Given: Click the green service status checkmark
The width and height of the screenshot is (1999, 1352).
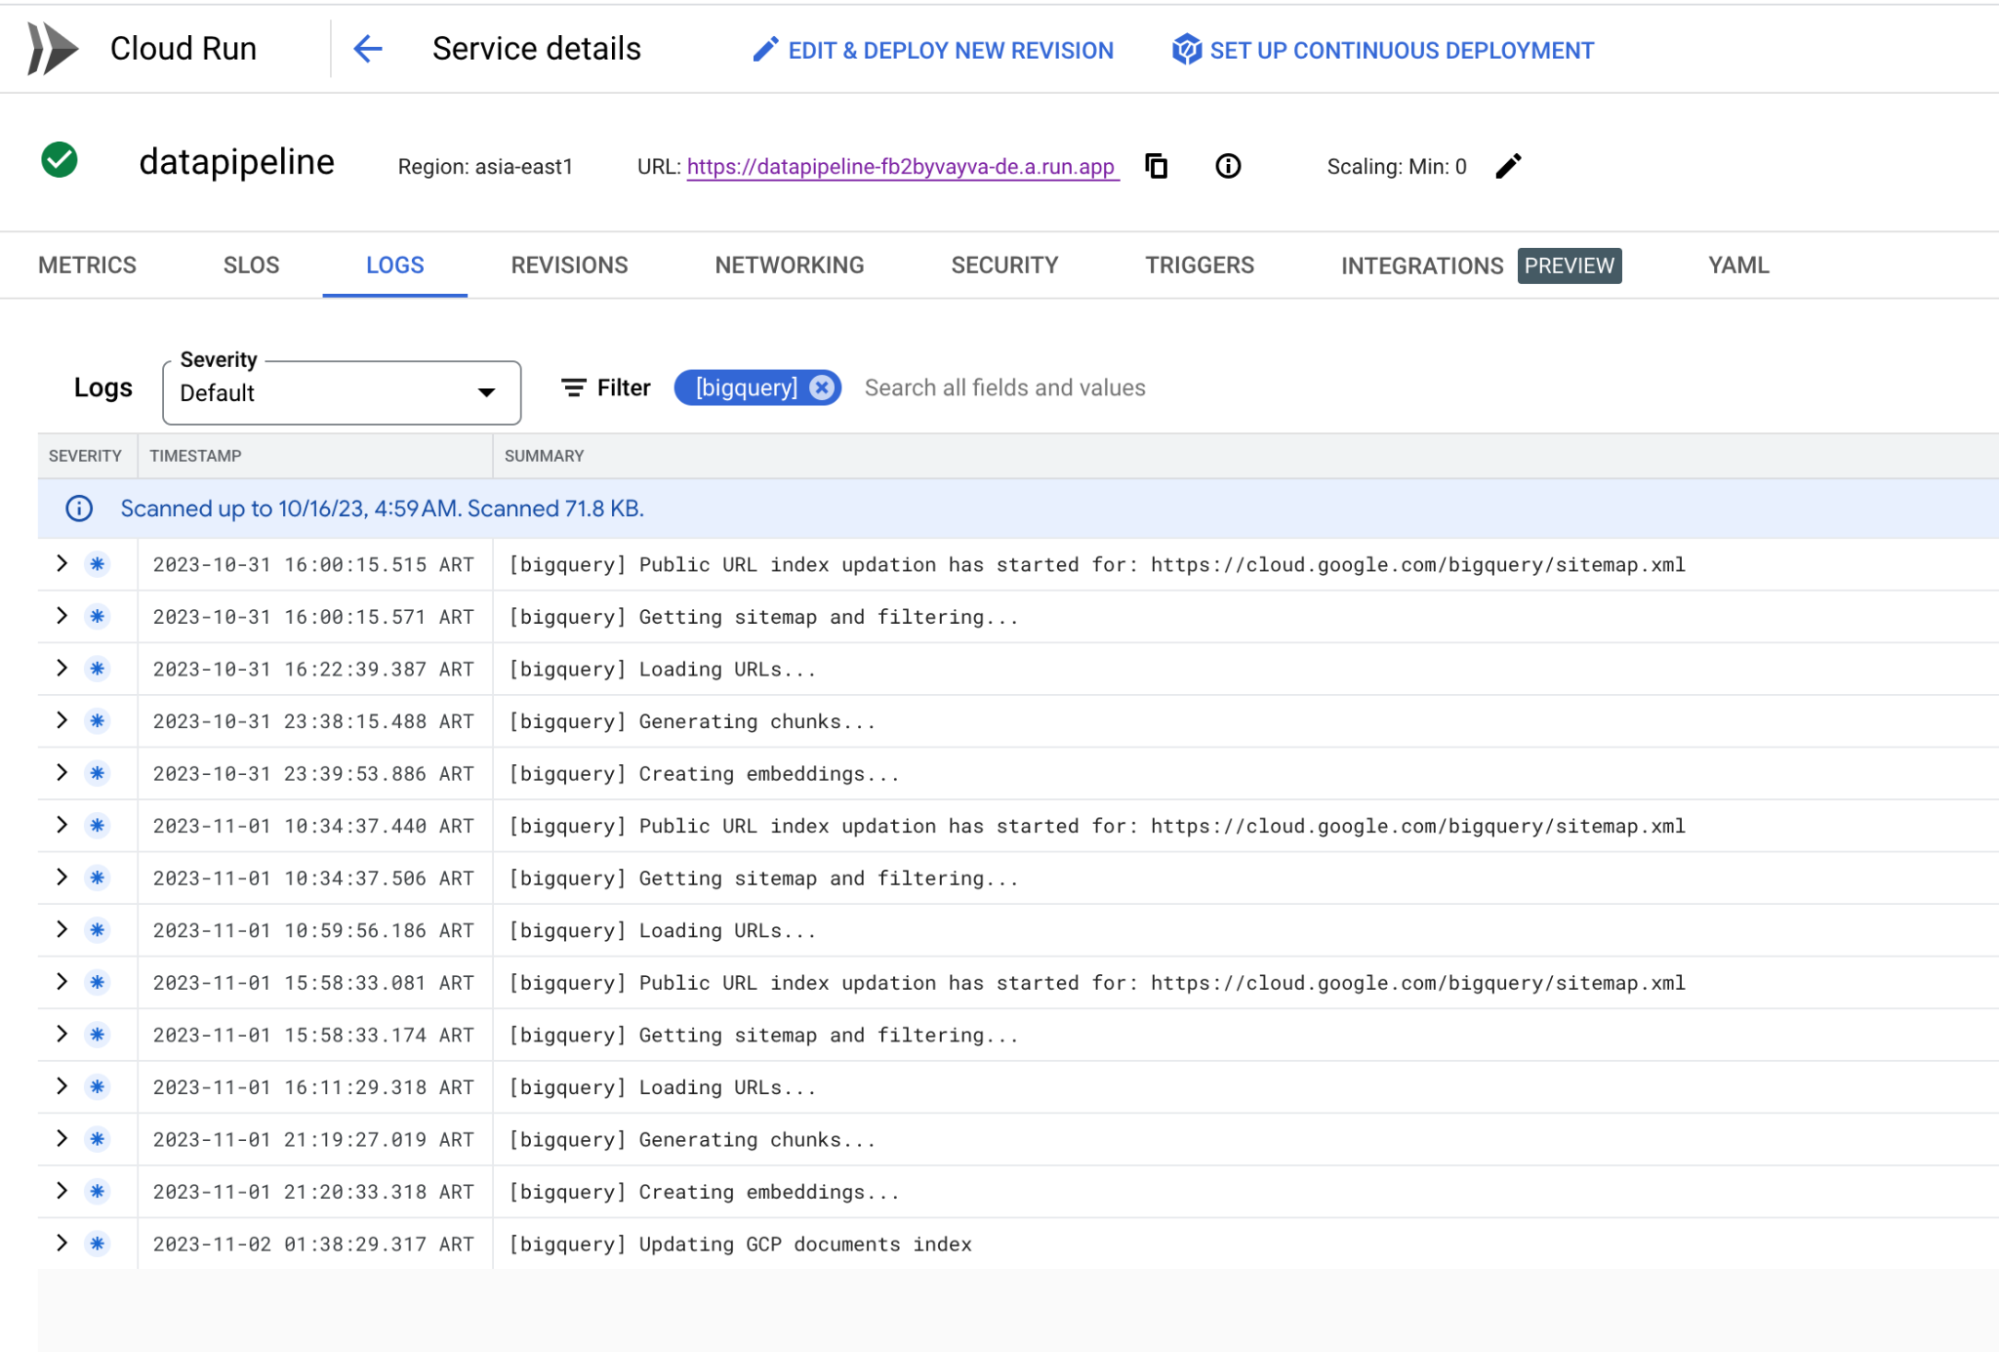Looking at the screenshot, I should coord(59,160).
